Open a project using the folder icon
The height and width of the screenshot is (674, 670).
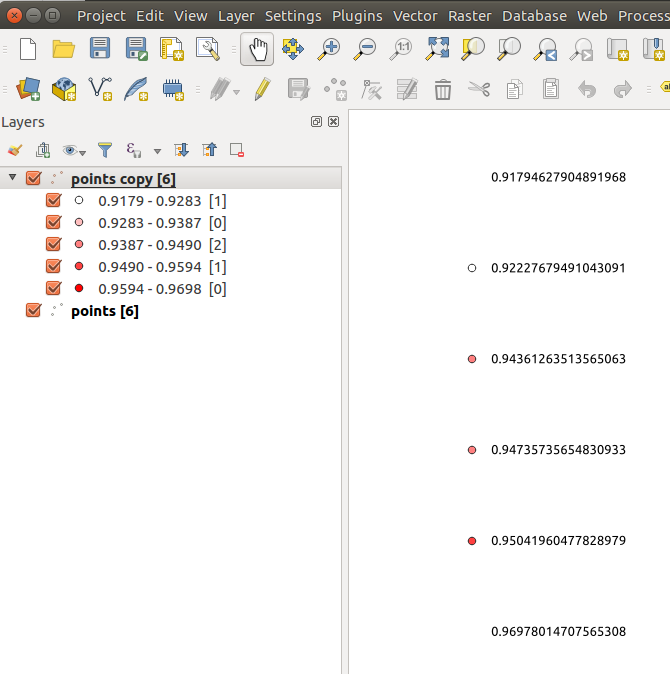click(x=64, y=49)
